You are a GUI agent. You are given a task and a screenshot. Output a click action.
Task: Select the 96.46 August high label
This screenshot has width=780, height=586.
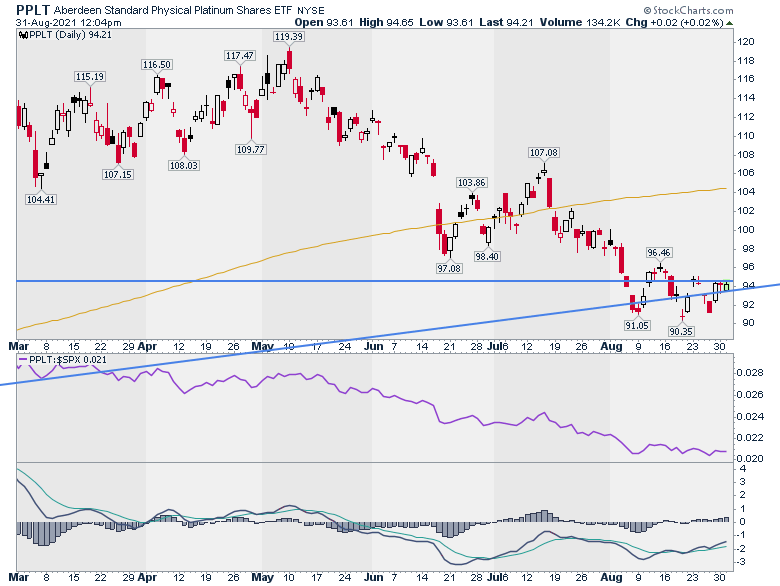pos(659,253)
